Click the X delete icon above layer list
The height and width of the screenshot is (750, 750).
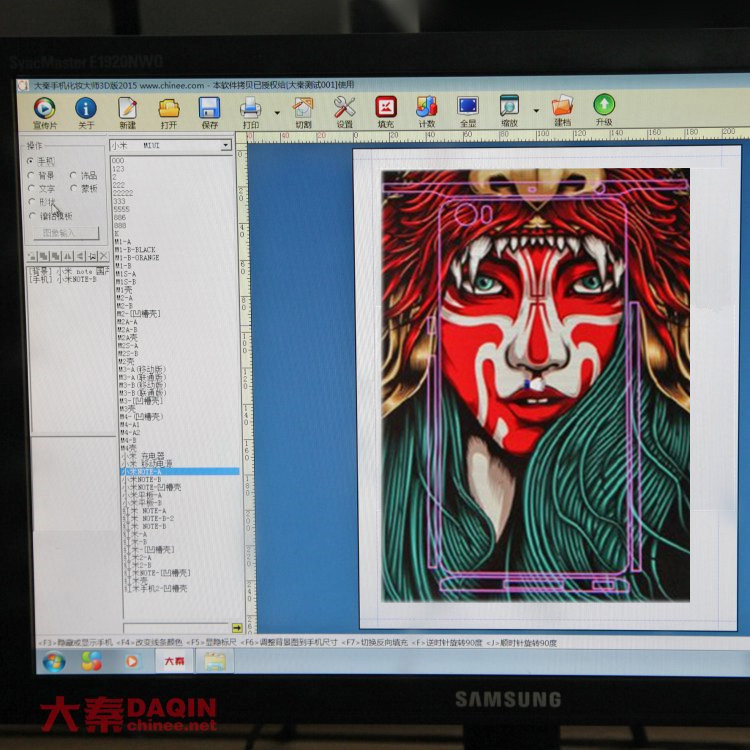click(103, 256)
